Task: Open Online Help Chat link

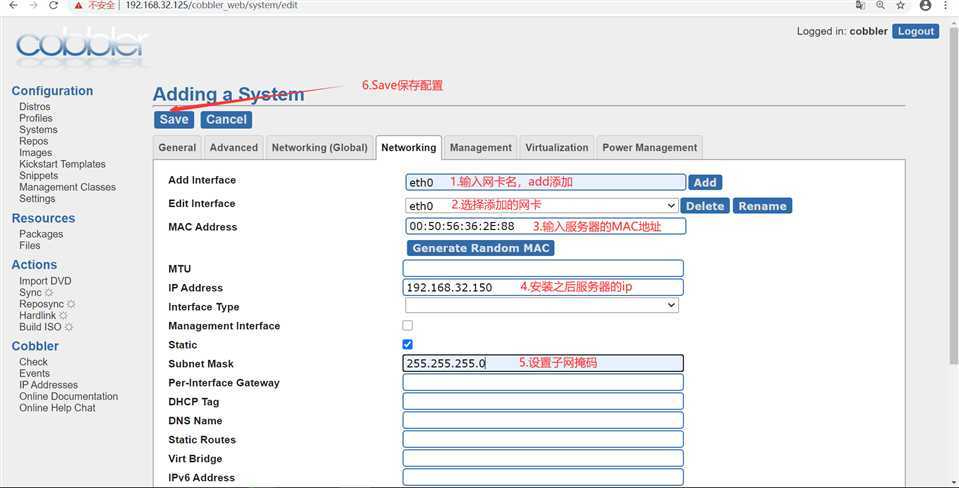Action: (x=57, y=408)
